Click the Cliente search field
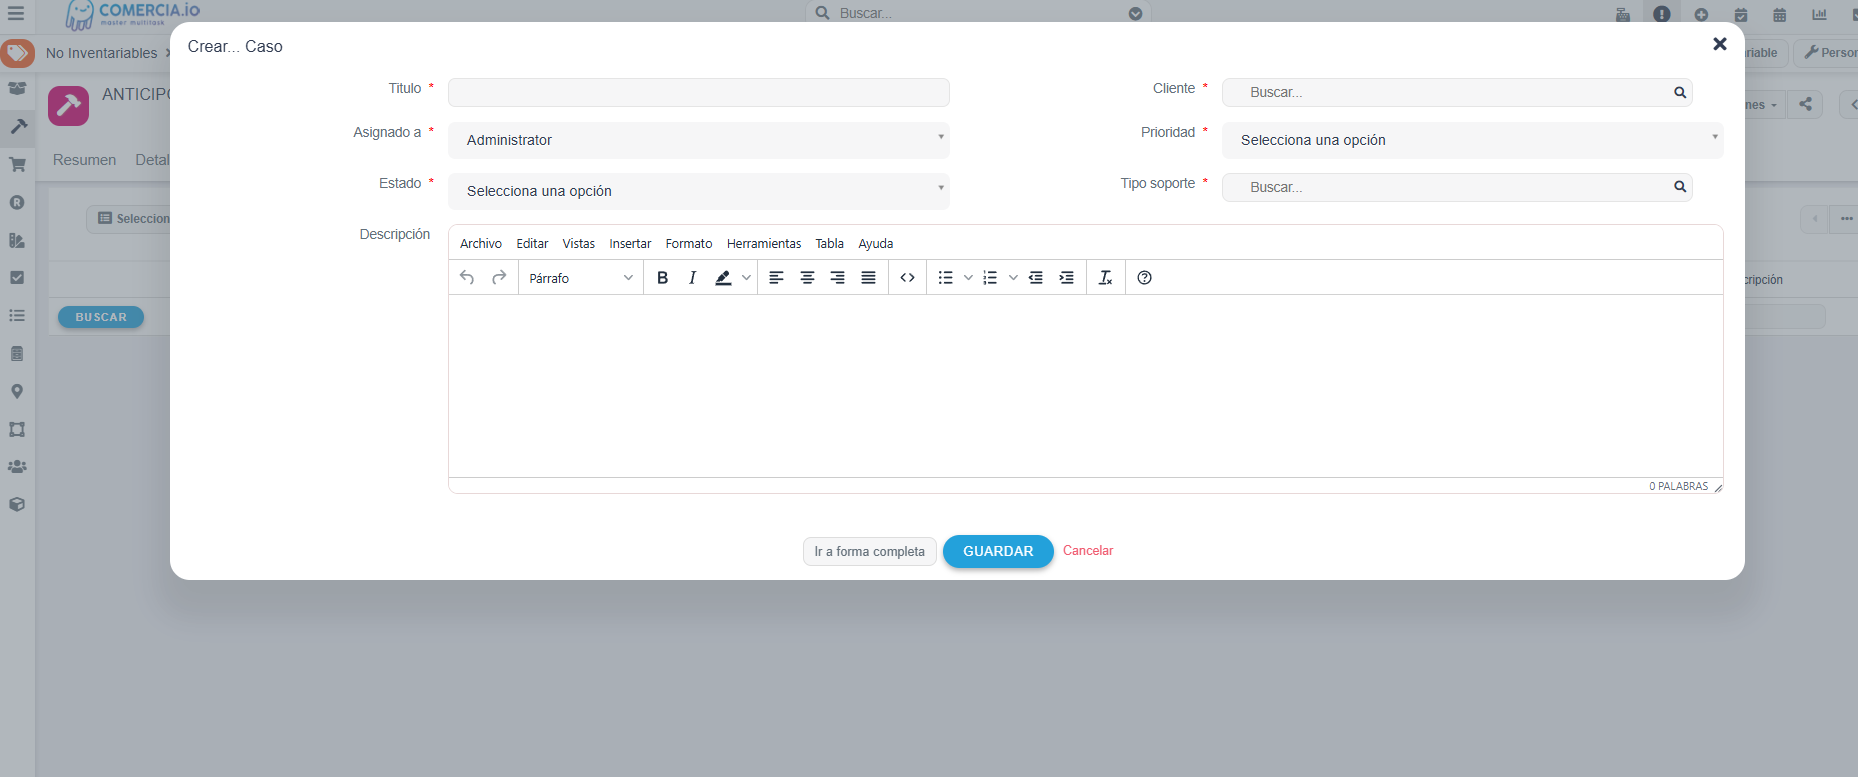This screenshot has width=1858, height=777. pos(1457,92)
